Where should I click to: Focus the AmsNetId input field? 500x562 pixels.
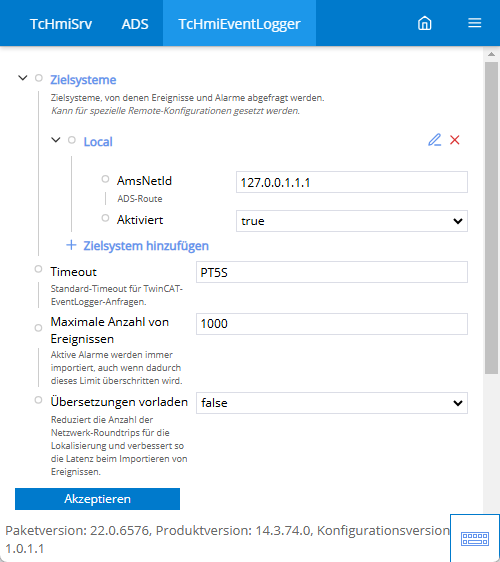pyautogui.click(x=352, y=182)
